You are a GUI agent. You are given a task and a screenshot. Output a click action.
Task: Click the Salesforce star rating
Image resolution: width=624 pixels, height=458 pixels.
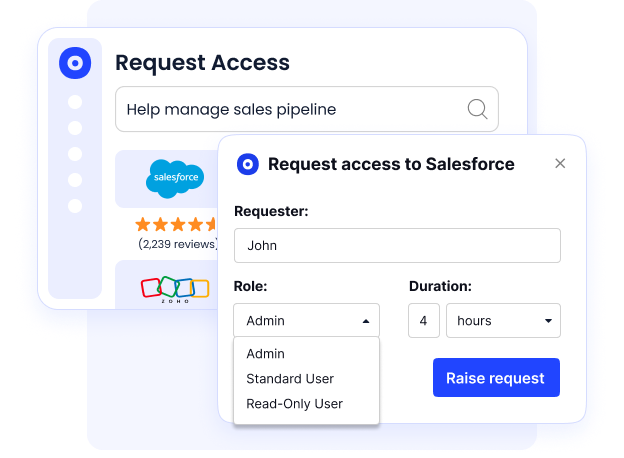click(176, 224)
